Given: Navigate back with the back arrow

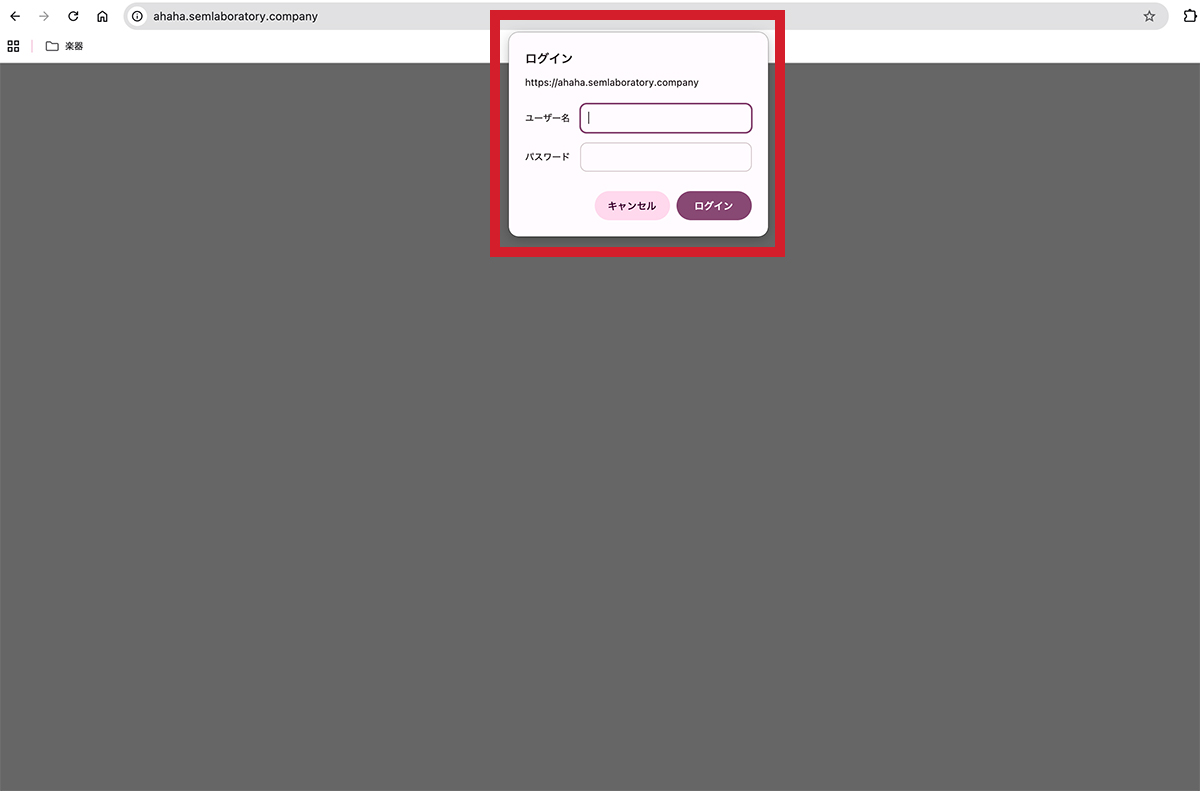Looking at the screenshot, I should 15,16.
